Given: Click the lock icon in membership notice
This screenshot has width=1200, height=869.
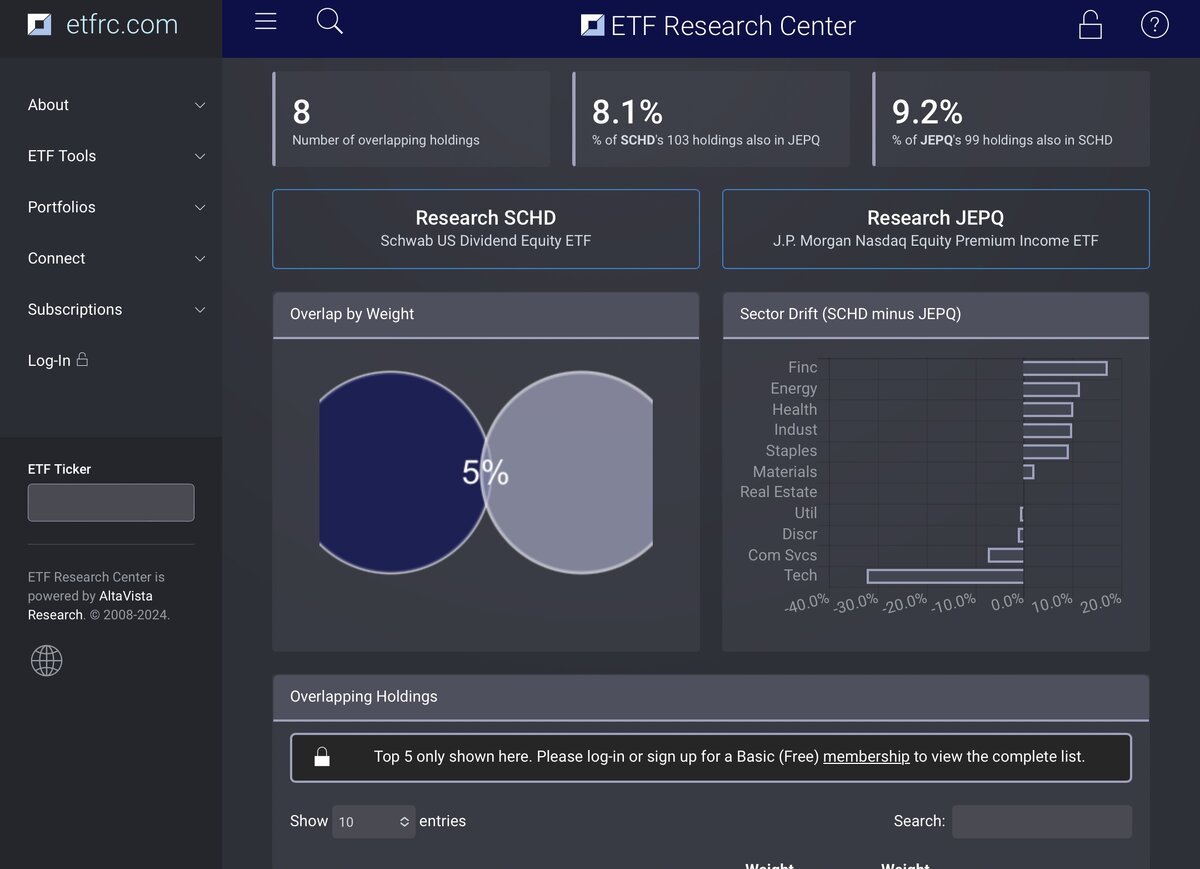Looking at the screenshot, I should (x=322, y=757).
